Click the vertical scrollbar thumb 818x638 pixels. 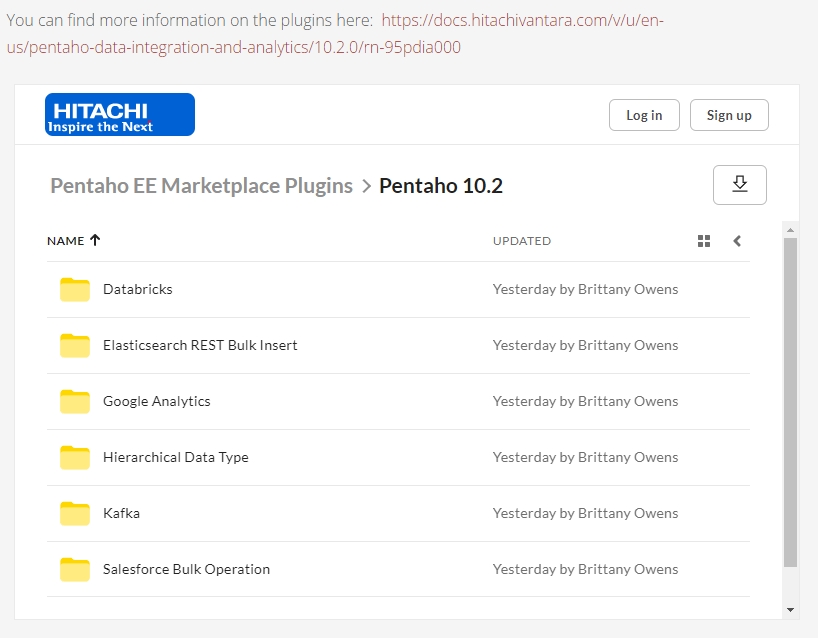pyautogui.click(x=790, y=400)
